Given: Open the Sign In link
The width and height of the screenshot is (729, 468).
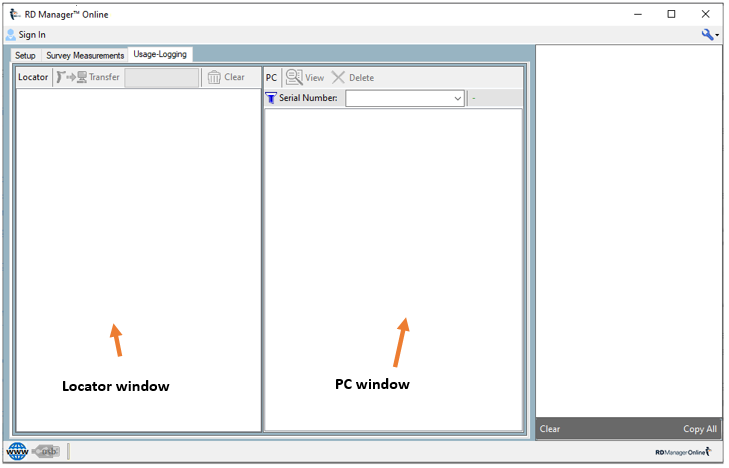Looking at the screenshot, I should (x=32, y=35).
